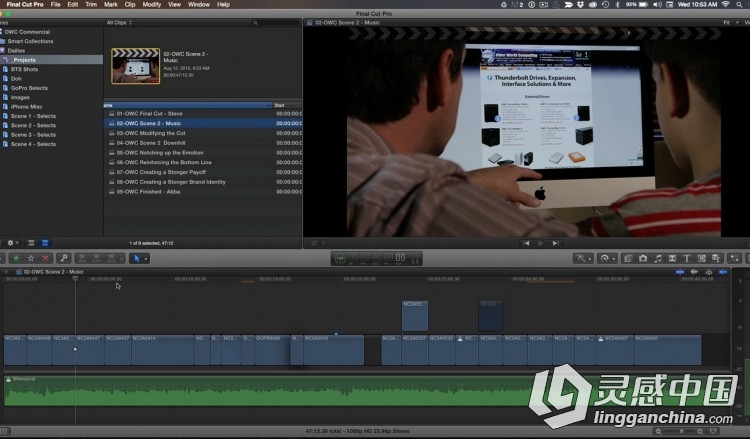Mark clip as Favorite with green star

[16, 258]
